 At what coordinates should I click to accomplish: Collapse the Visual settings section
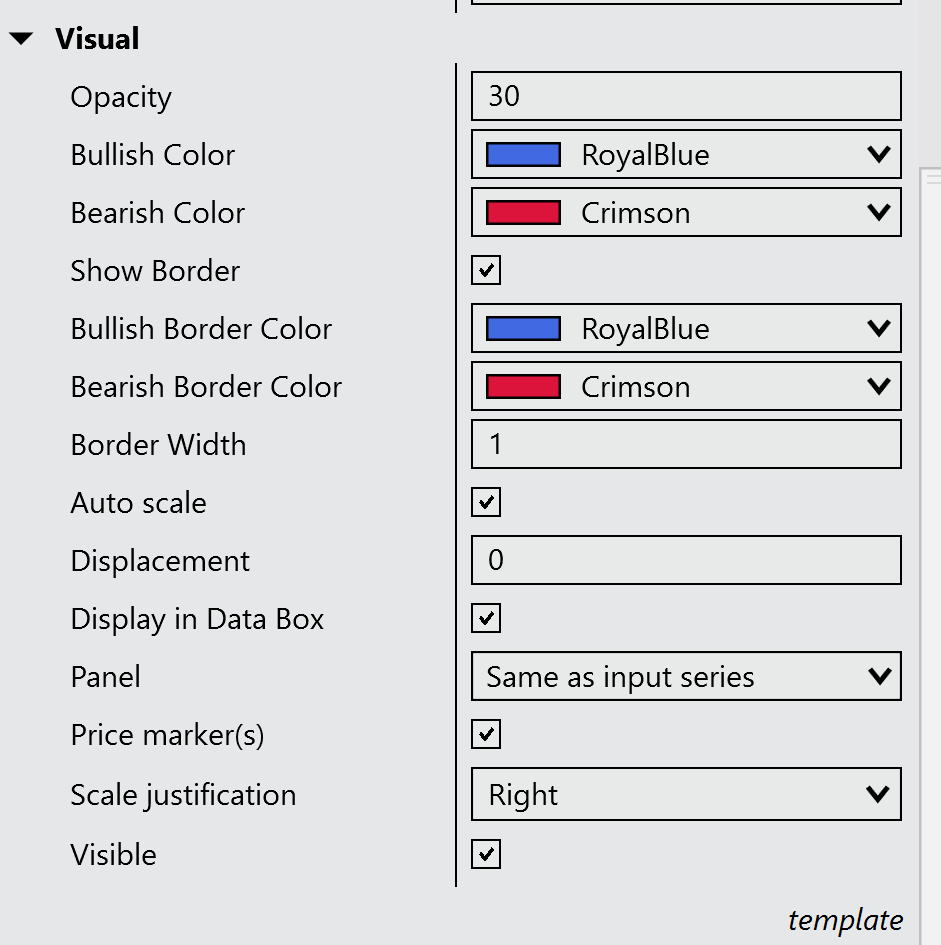pyautogui.click(x=20, y=38)
